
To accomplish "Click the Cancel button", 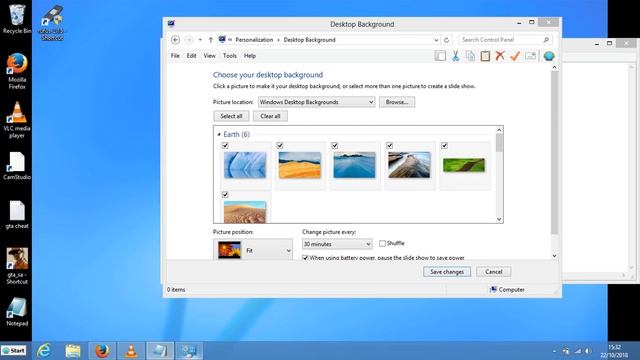I will tap(493, 272).
